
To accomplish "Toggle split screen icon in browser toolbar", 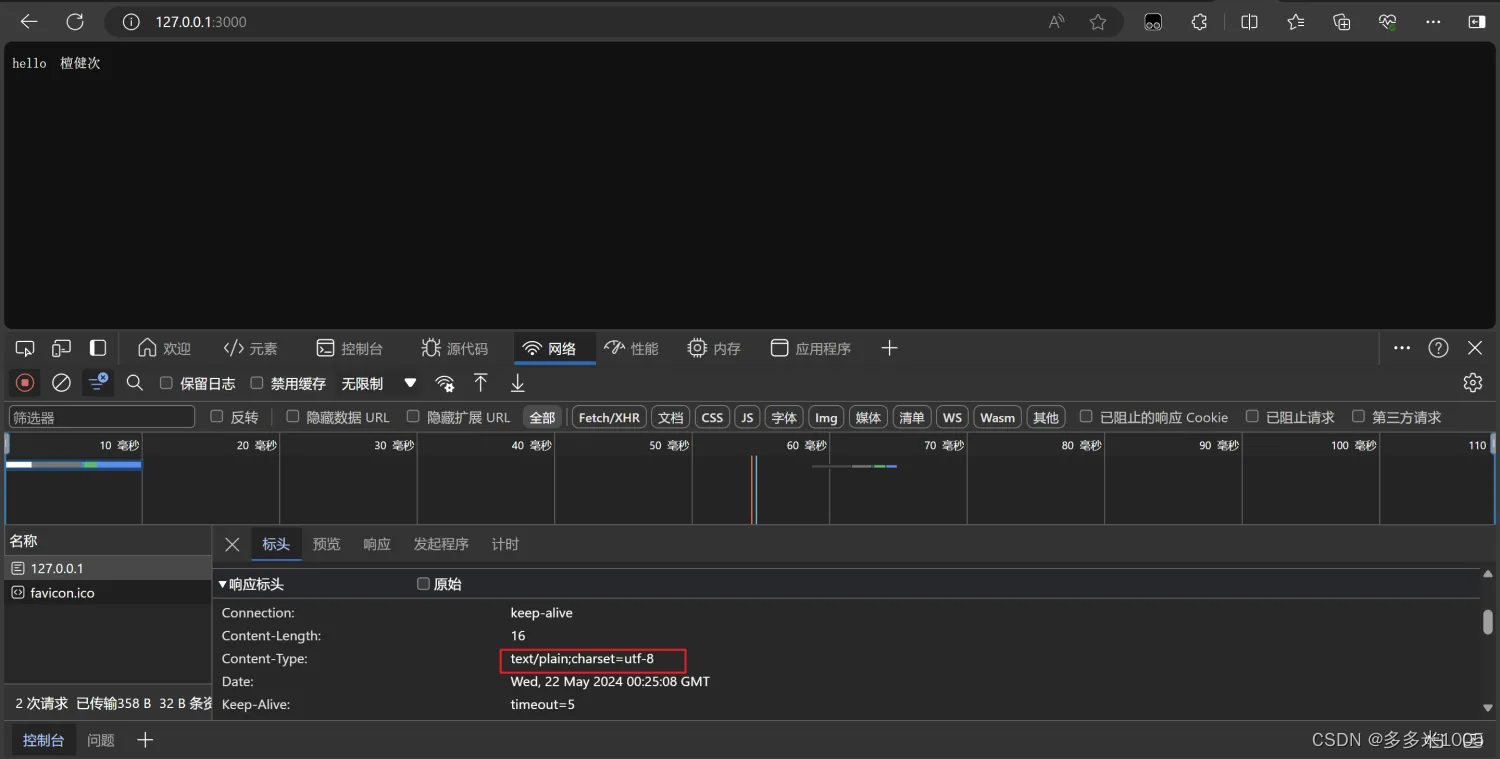I will [1249, 22].
